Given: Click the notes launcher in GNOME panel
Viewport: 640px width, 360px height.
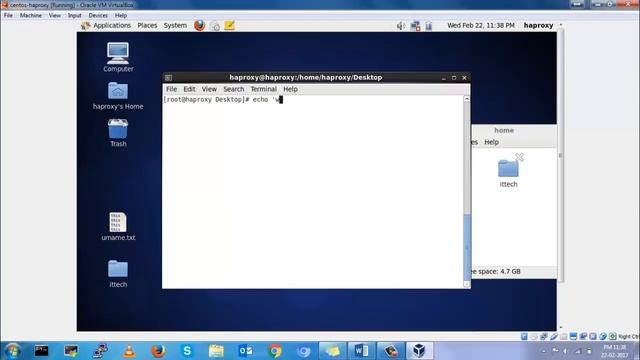Looking at the screenshot, I should 229,25.
